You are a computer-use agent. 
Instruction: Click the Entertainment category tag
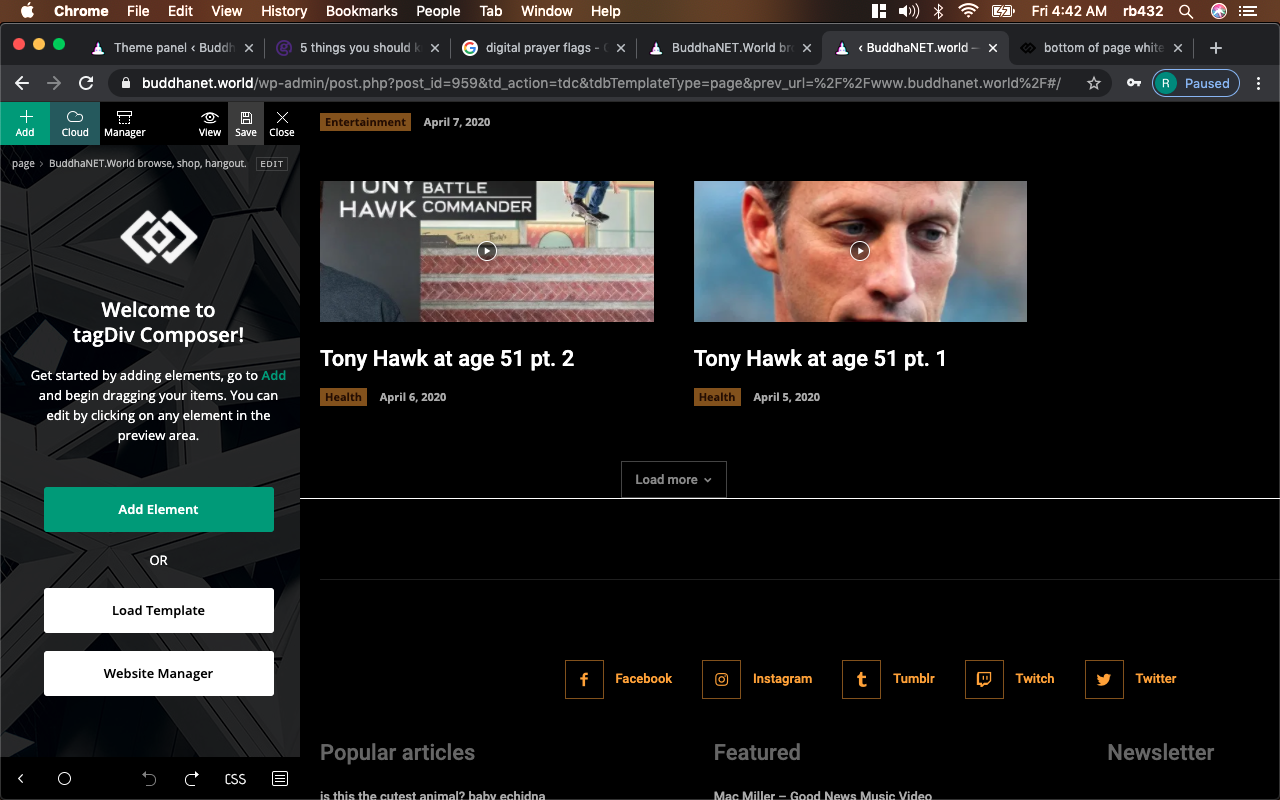pos(365,122)
